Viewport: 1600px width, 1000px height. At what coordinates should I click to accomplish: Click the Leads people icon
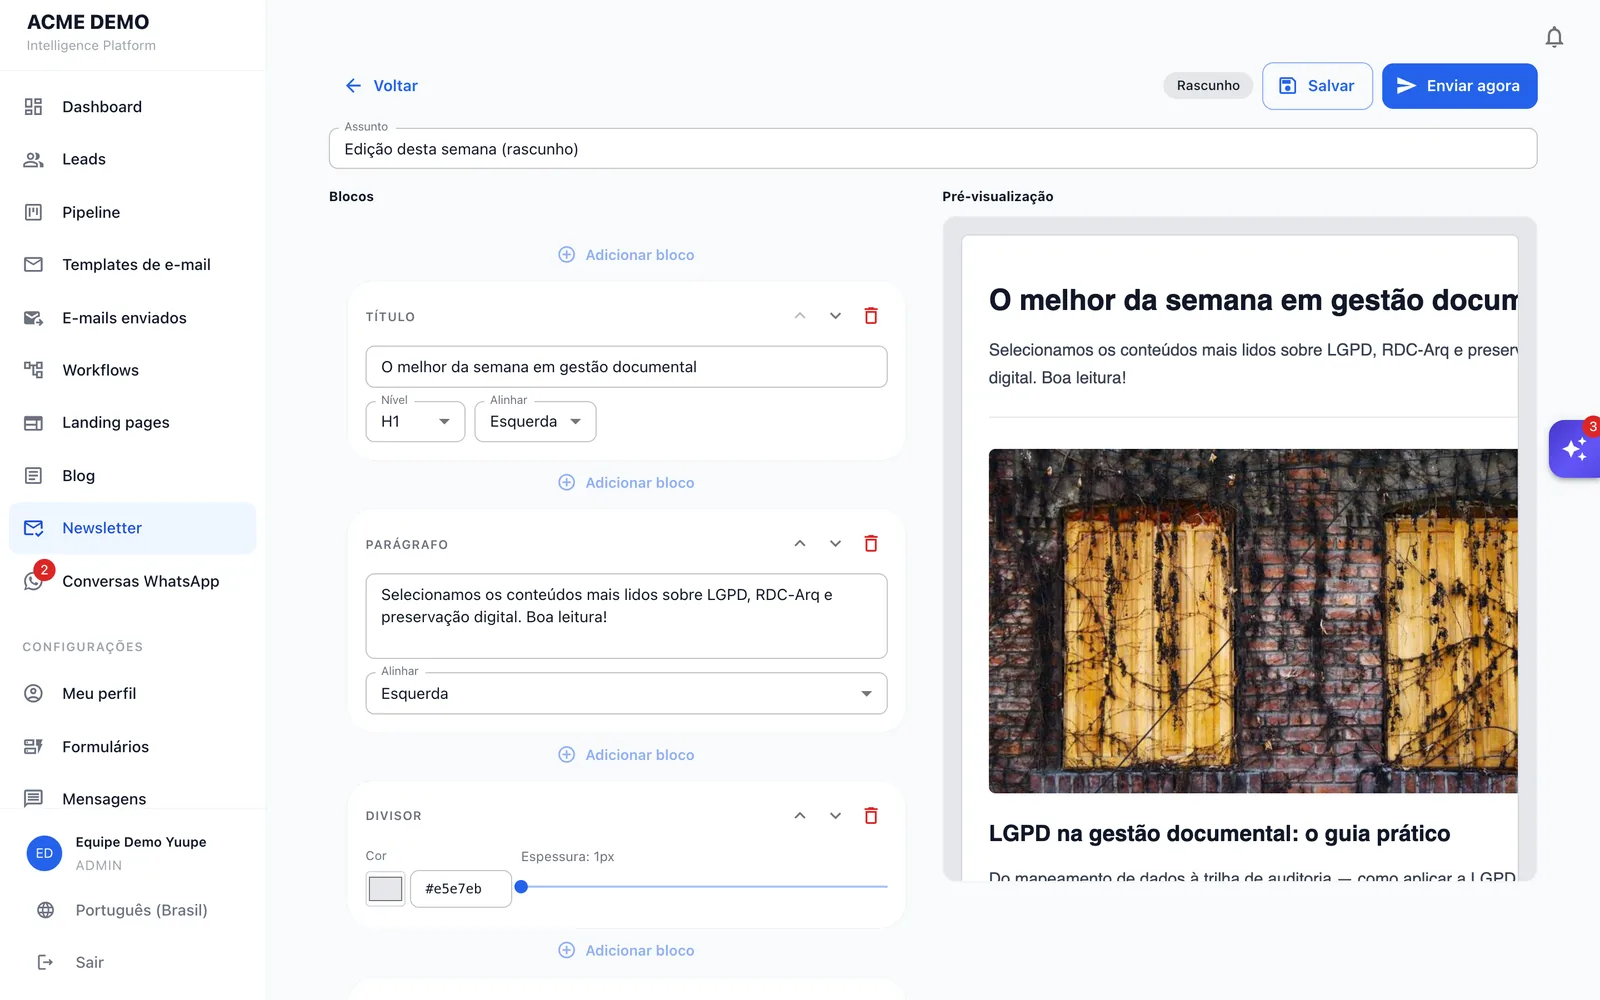click(33, 159)
